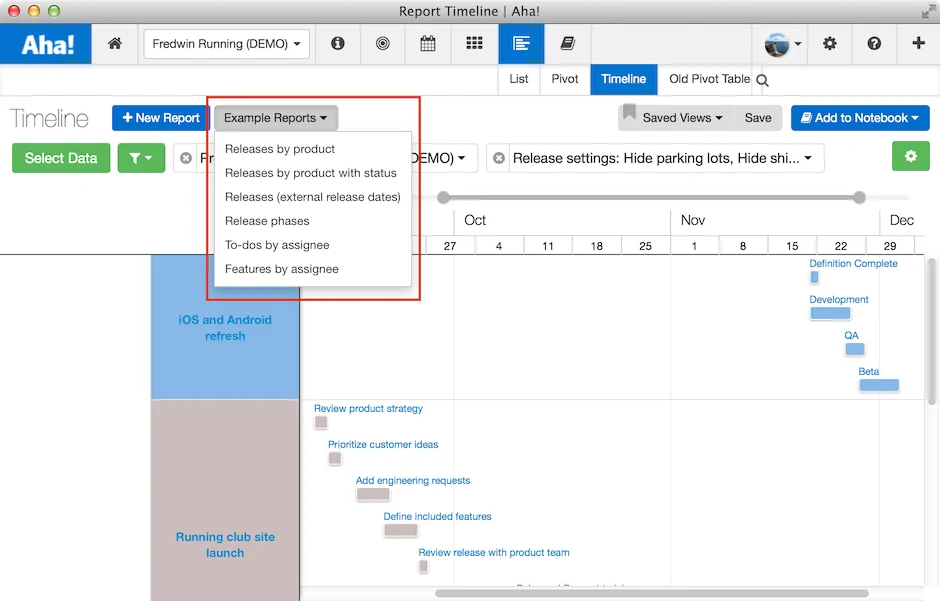The height and width of the screenshot is (601, 940).
Task: Click the Select Data button
Action: tap(61, 158)
